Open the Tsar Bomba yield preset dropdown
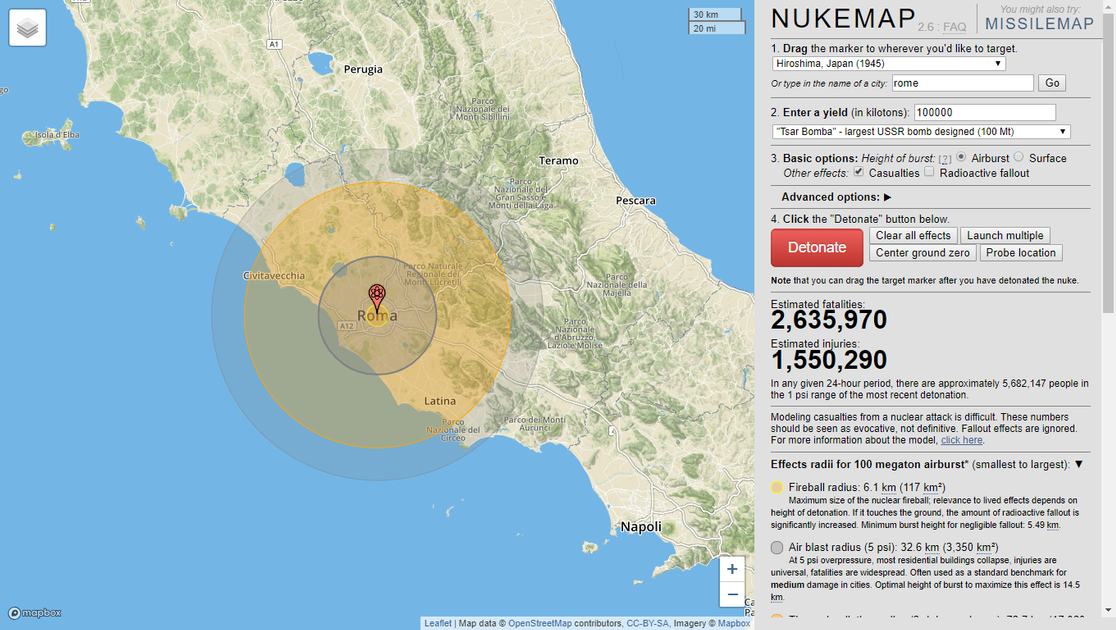 tap(918, 131)
